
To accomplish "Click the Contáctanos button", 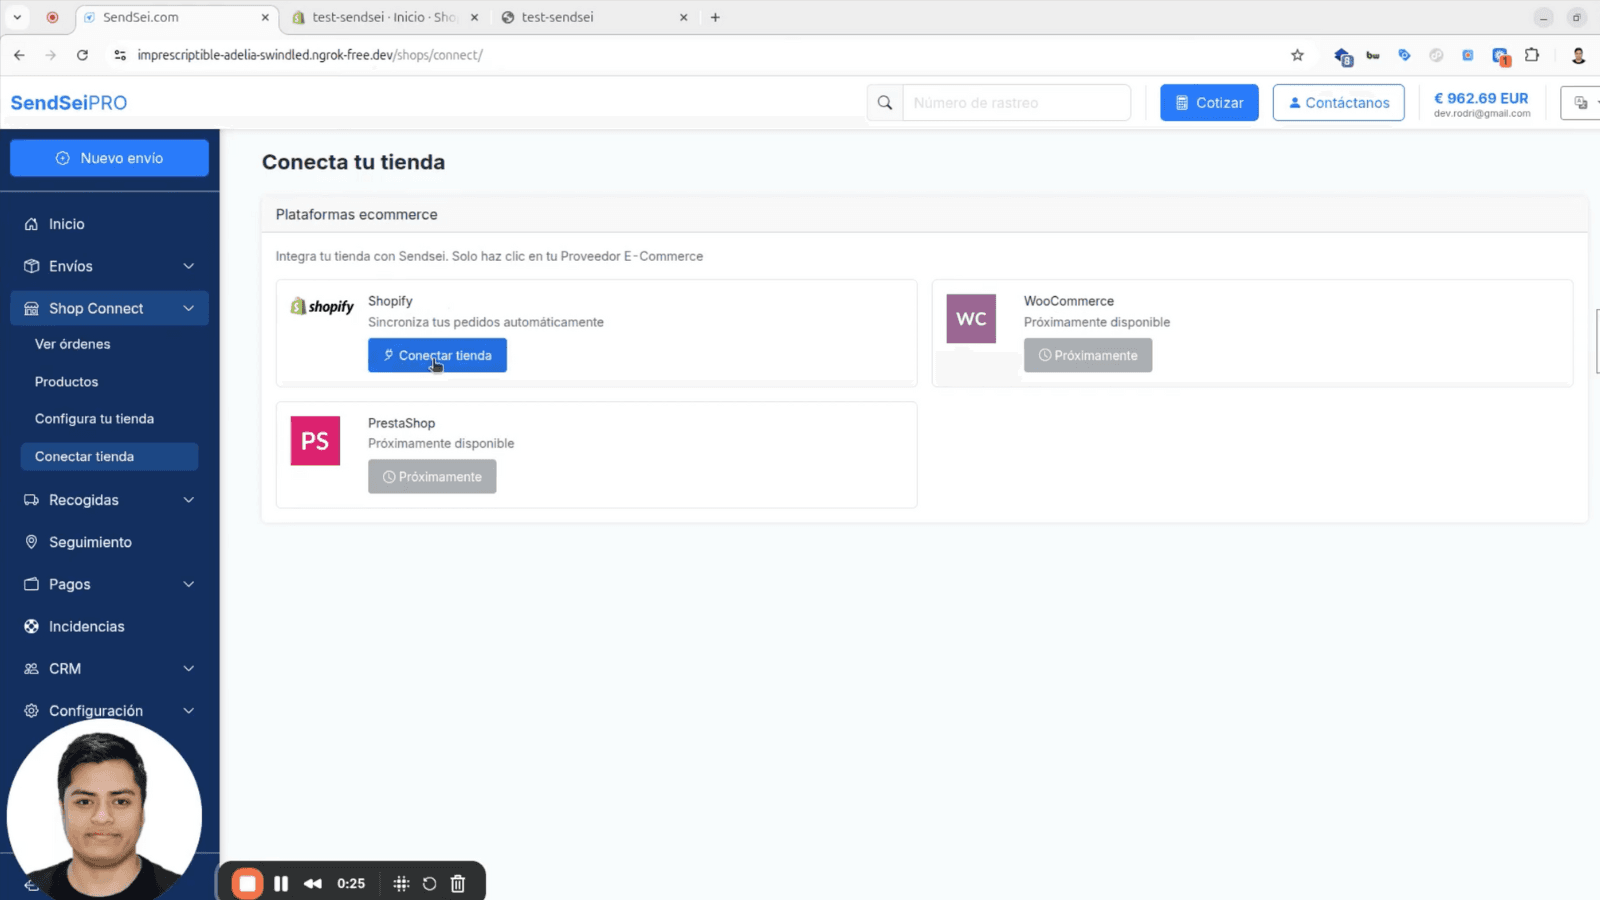I will click(x=1338, y=102).
